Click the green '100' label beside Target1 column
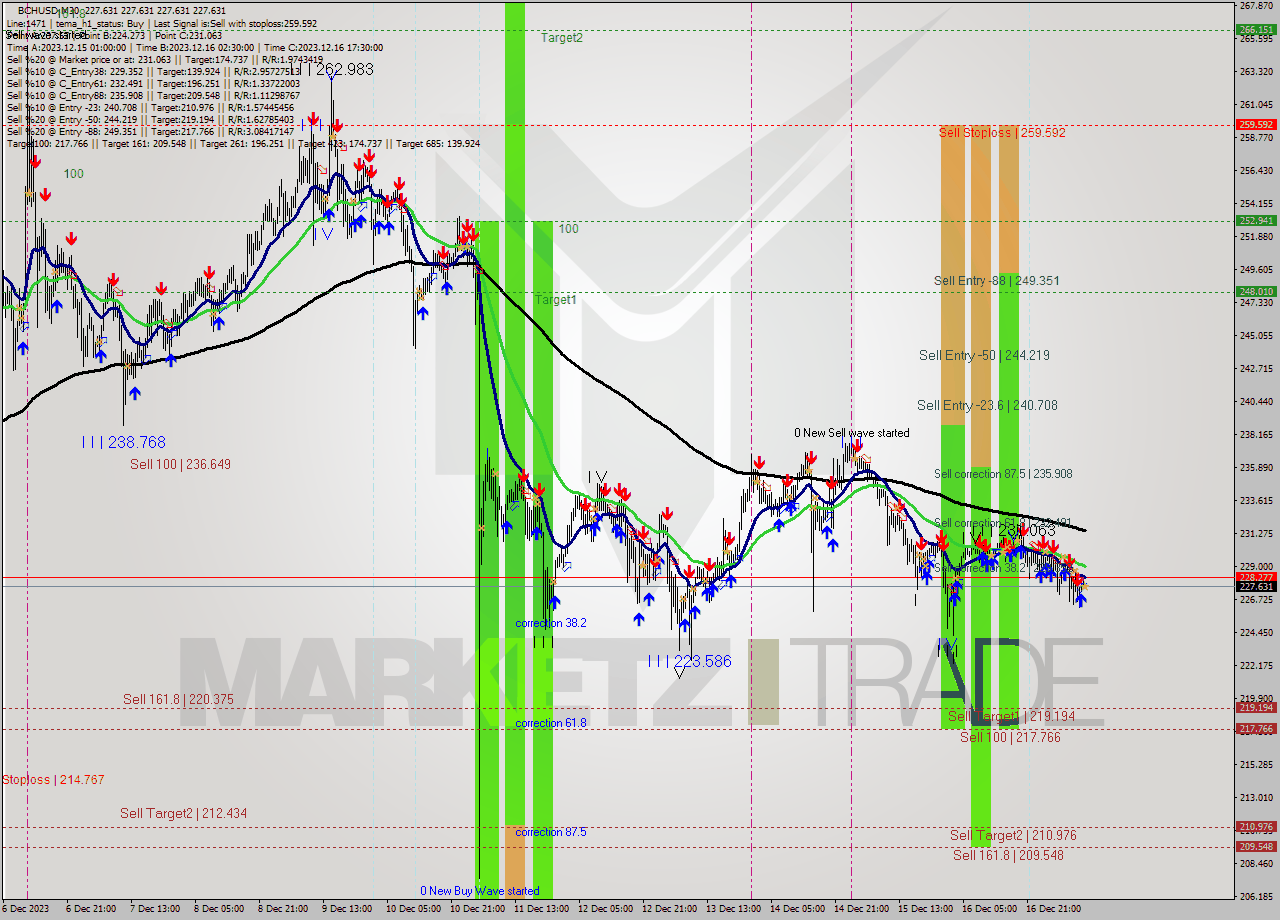This screenshot has height=920, width=1280. 568,229
